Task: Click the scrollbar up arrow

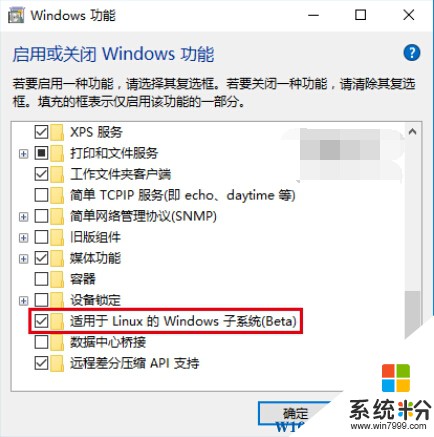Action: tap(413, 132)
